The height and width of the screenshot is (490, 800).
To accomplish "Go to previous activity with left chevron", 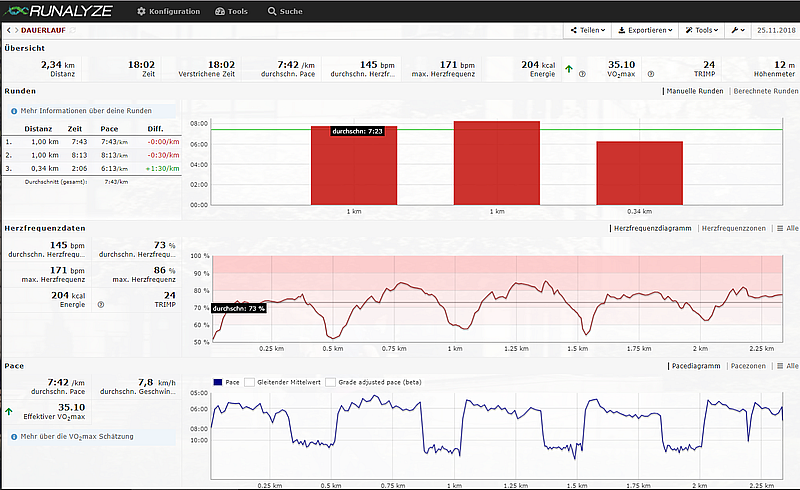I will 8,31.
